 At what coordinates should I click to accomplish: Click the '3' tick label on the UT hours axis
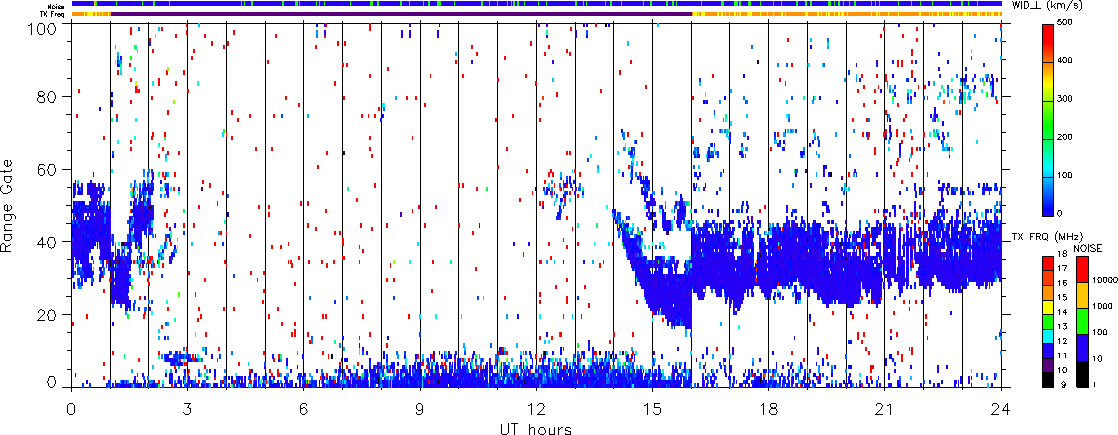point(188,409)
